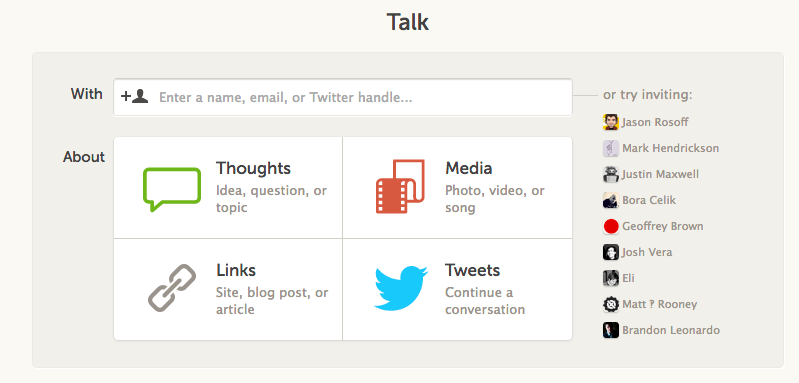
Task: Pick the Thoughts topic heading
Action: [x=253, y=168]
